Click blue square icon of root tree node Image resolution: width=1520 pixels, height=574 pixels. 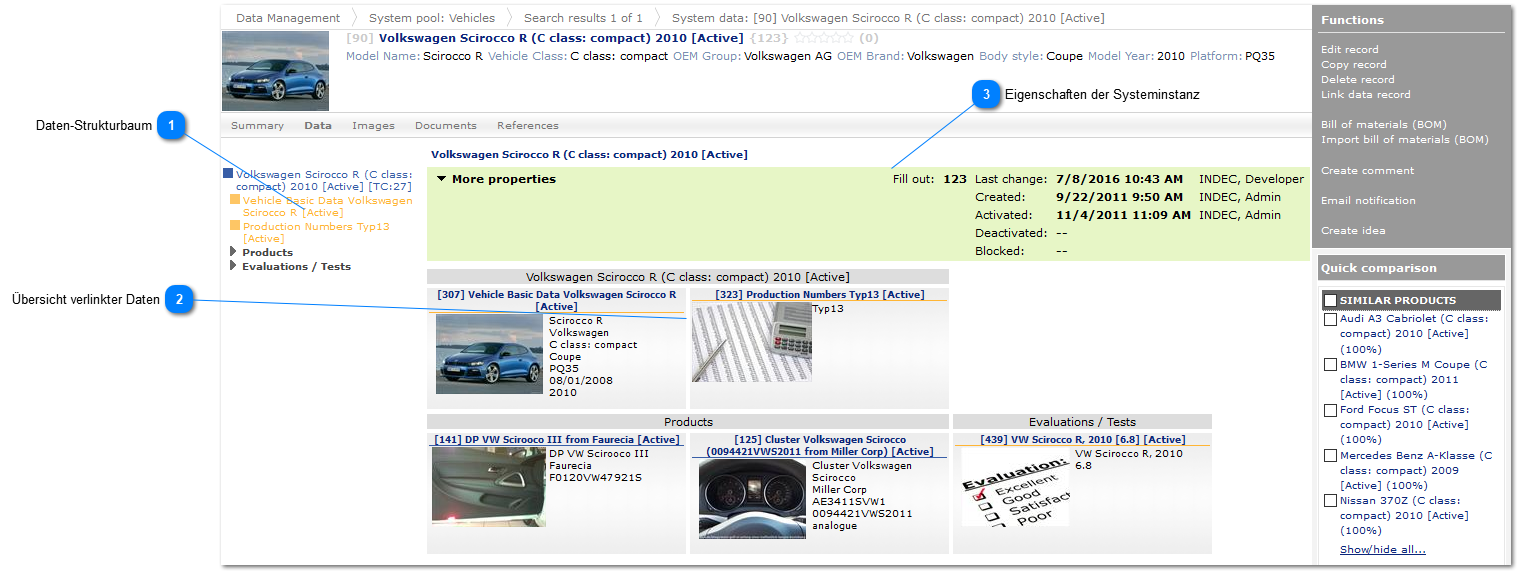click(x=228, y=173)
